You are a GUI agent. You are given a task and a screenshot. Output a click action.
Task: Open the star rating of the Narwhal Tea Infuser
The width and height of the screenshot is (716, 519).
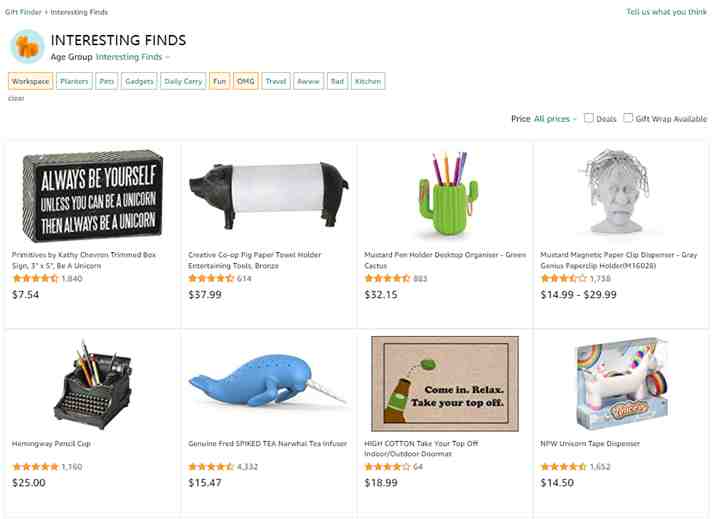click(211, 467)
